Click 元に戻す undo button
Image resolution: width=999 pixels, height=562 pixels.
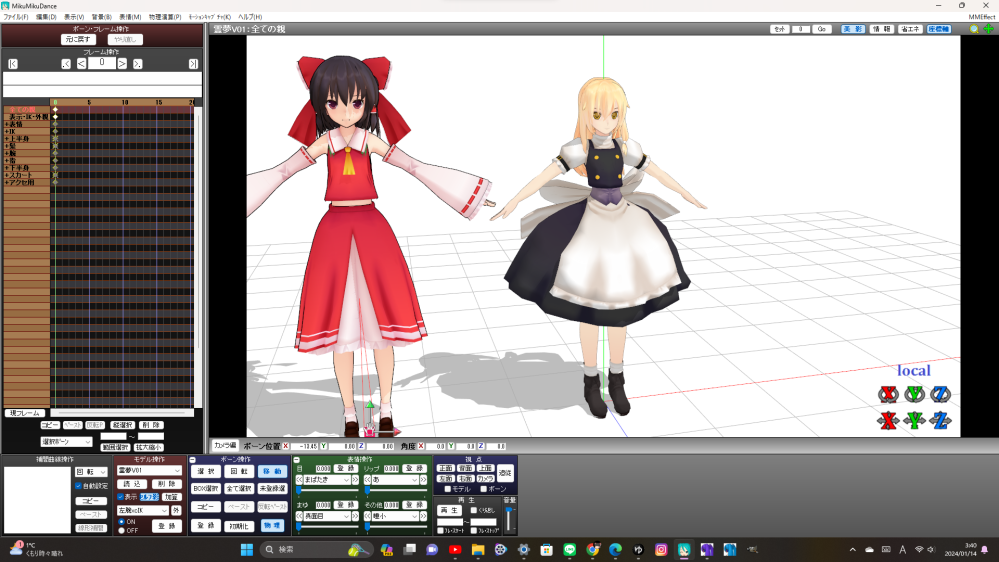(x=78, y=40)
